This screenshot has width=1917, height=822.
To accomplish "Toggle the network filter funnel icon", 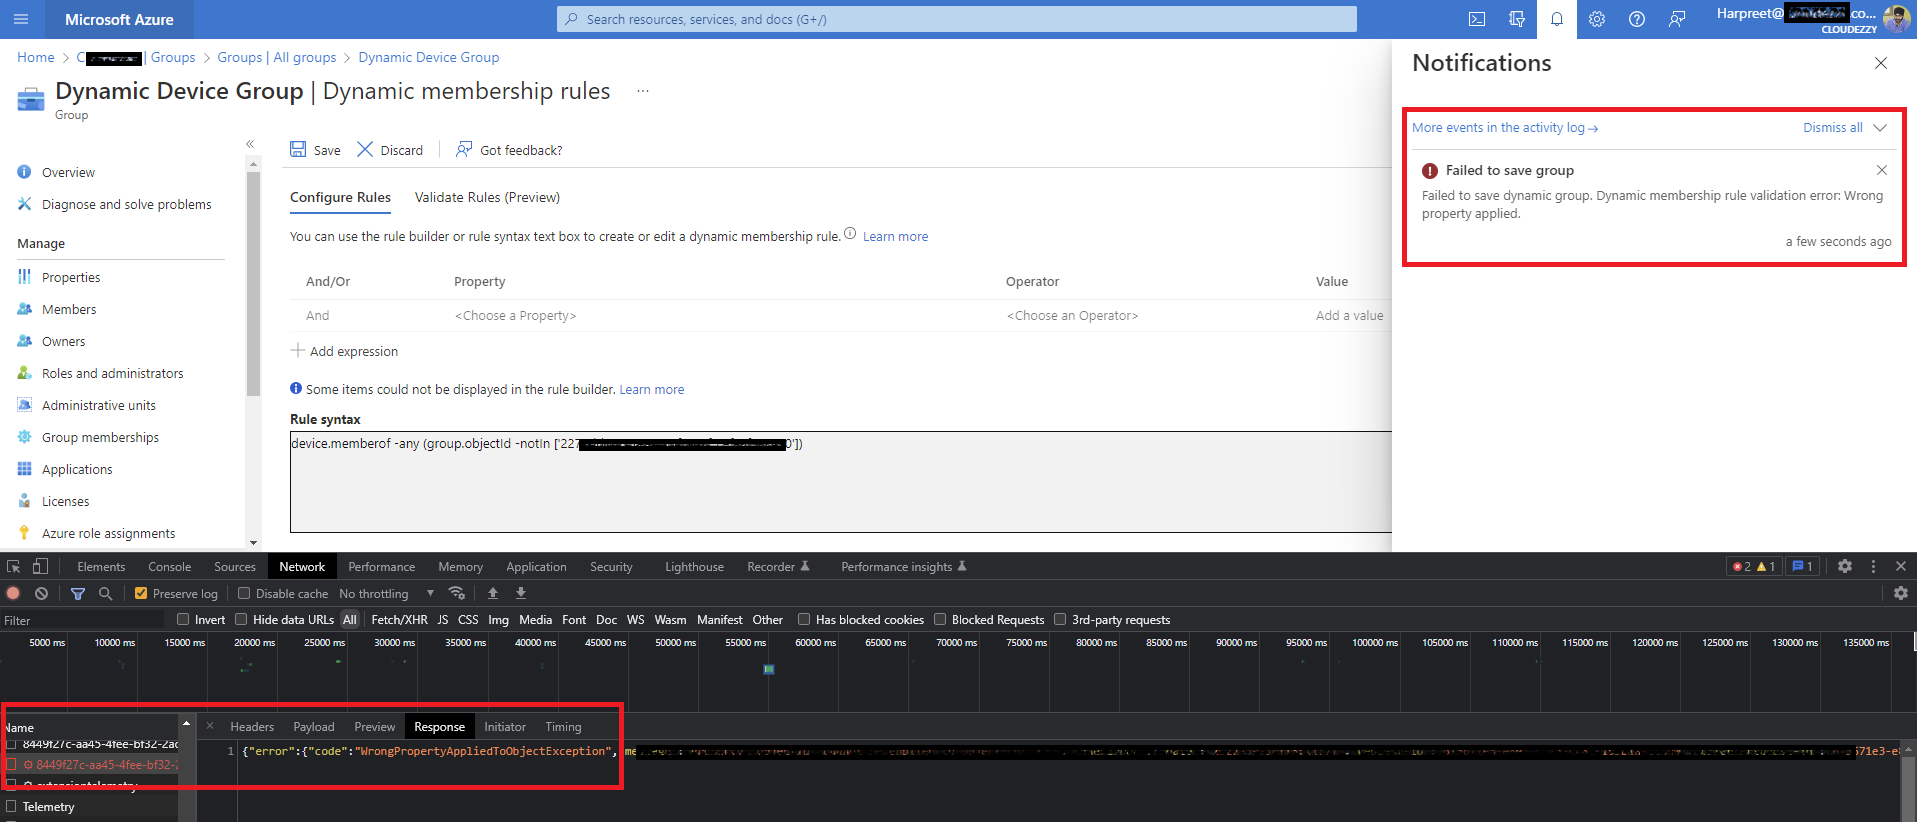I will tap(78, 593).
